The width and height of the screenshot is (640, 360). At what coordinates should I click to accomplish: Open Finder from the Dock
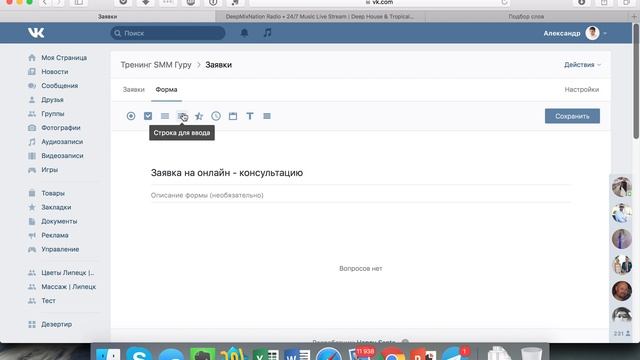pyautogui.click(x=108, y=355)
